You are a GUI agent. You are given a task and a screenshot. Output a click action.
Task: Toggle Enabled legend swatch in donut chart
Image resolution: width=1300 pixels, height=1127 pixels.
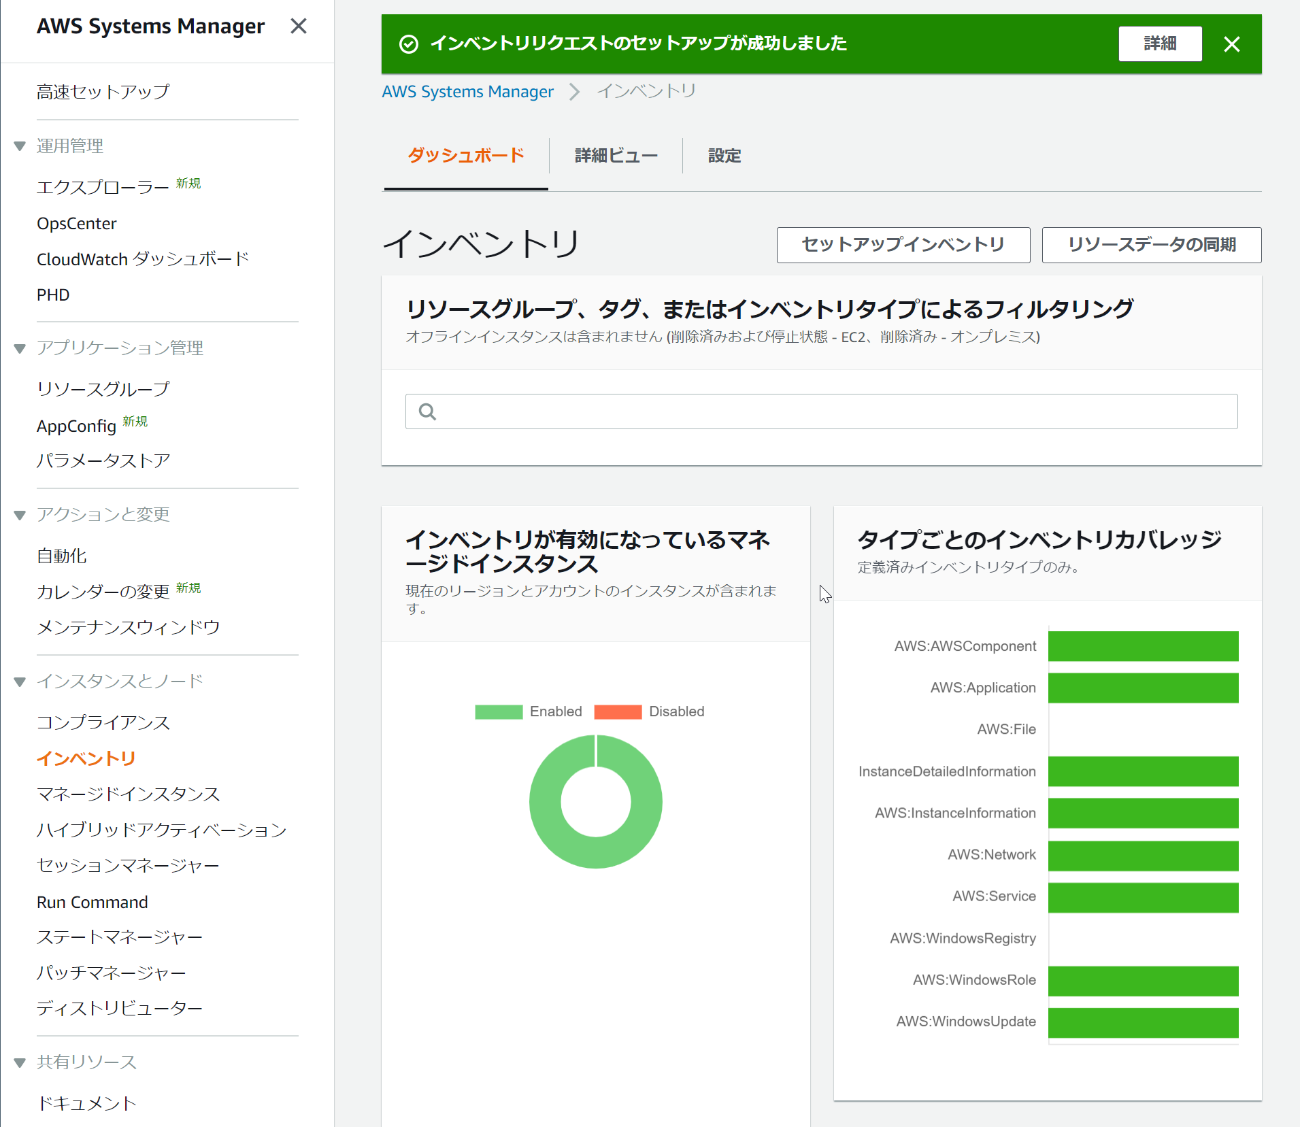click(x=499, y=712)
